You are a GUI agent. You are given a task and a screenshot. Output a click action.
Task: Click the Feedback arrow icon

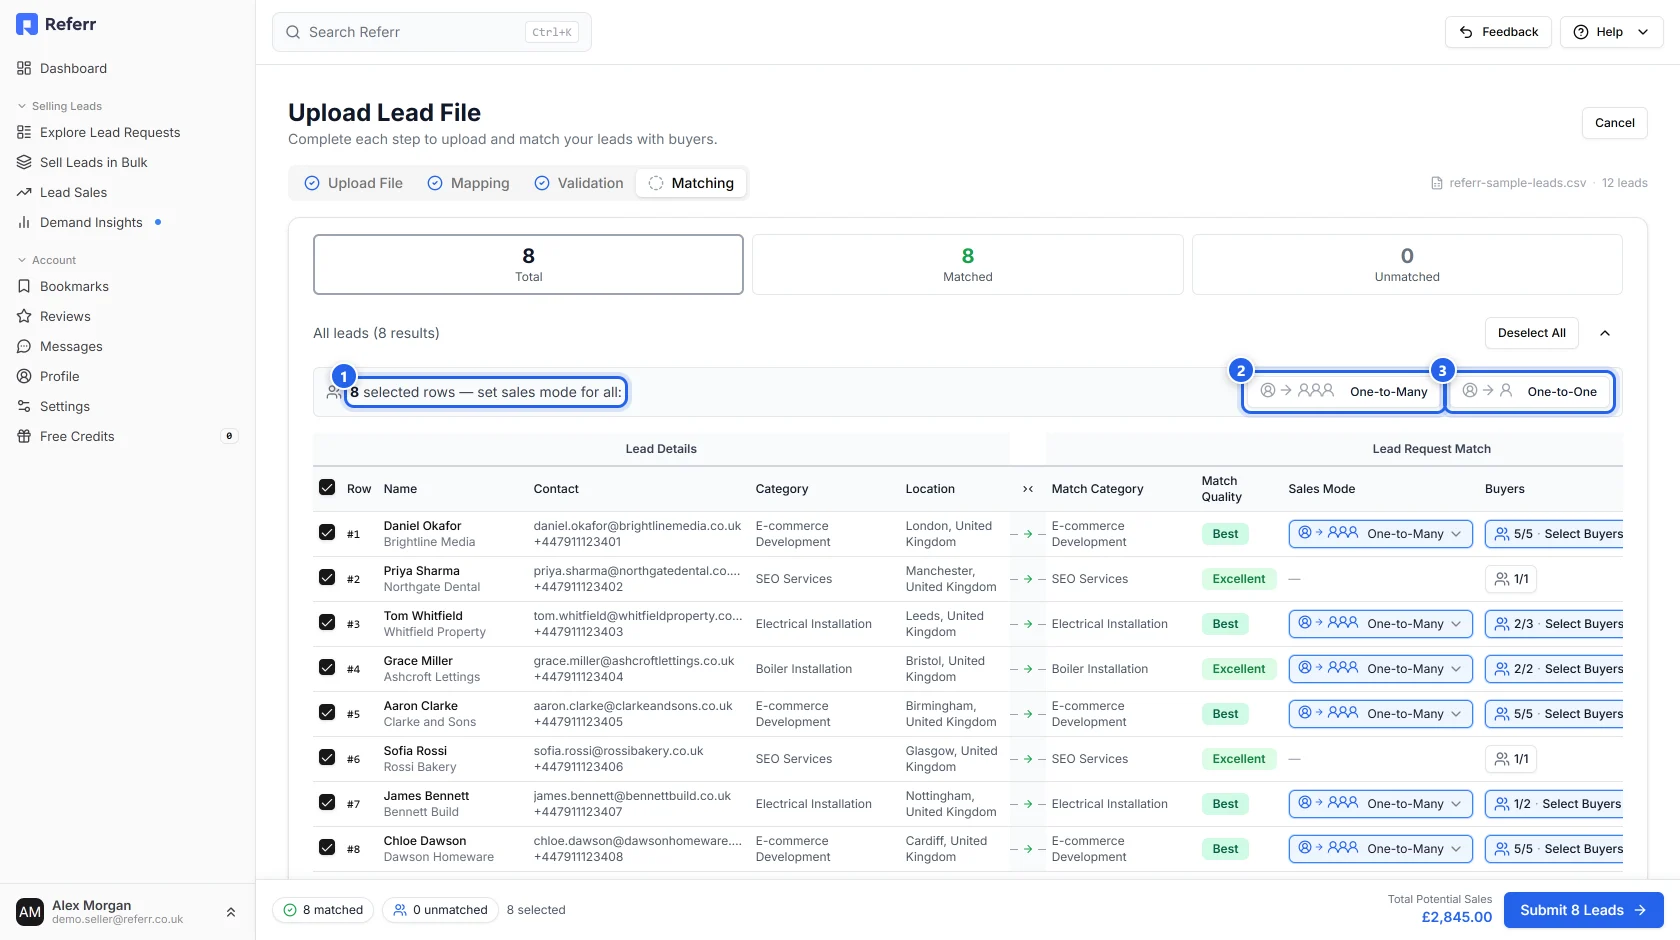(1466, 32)
